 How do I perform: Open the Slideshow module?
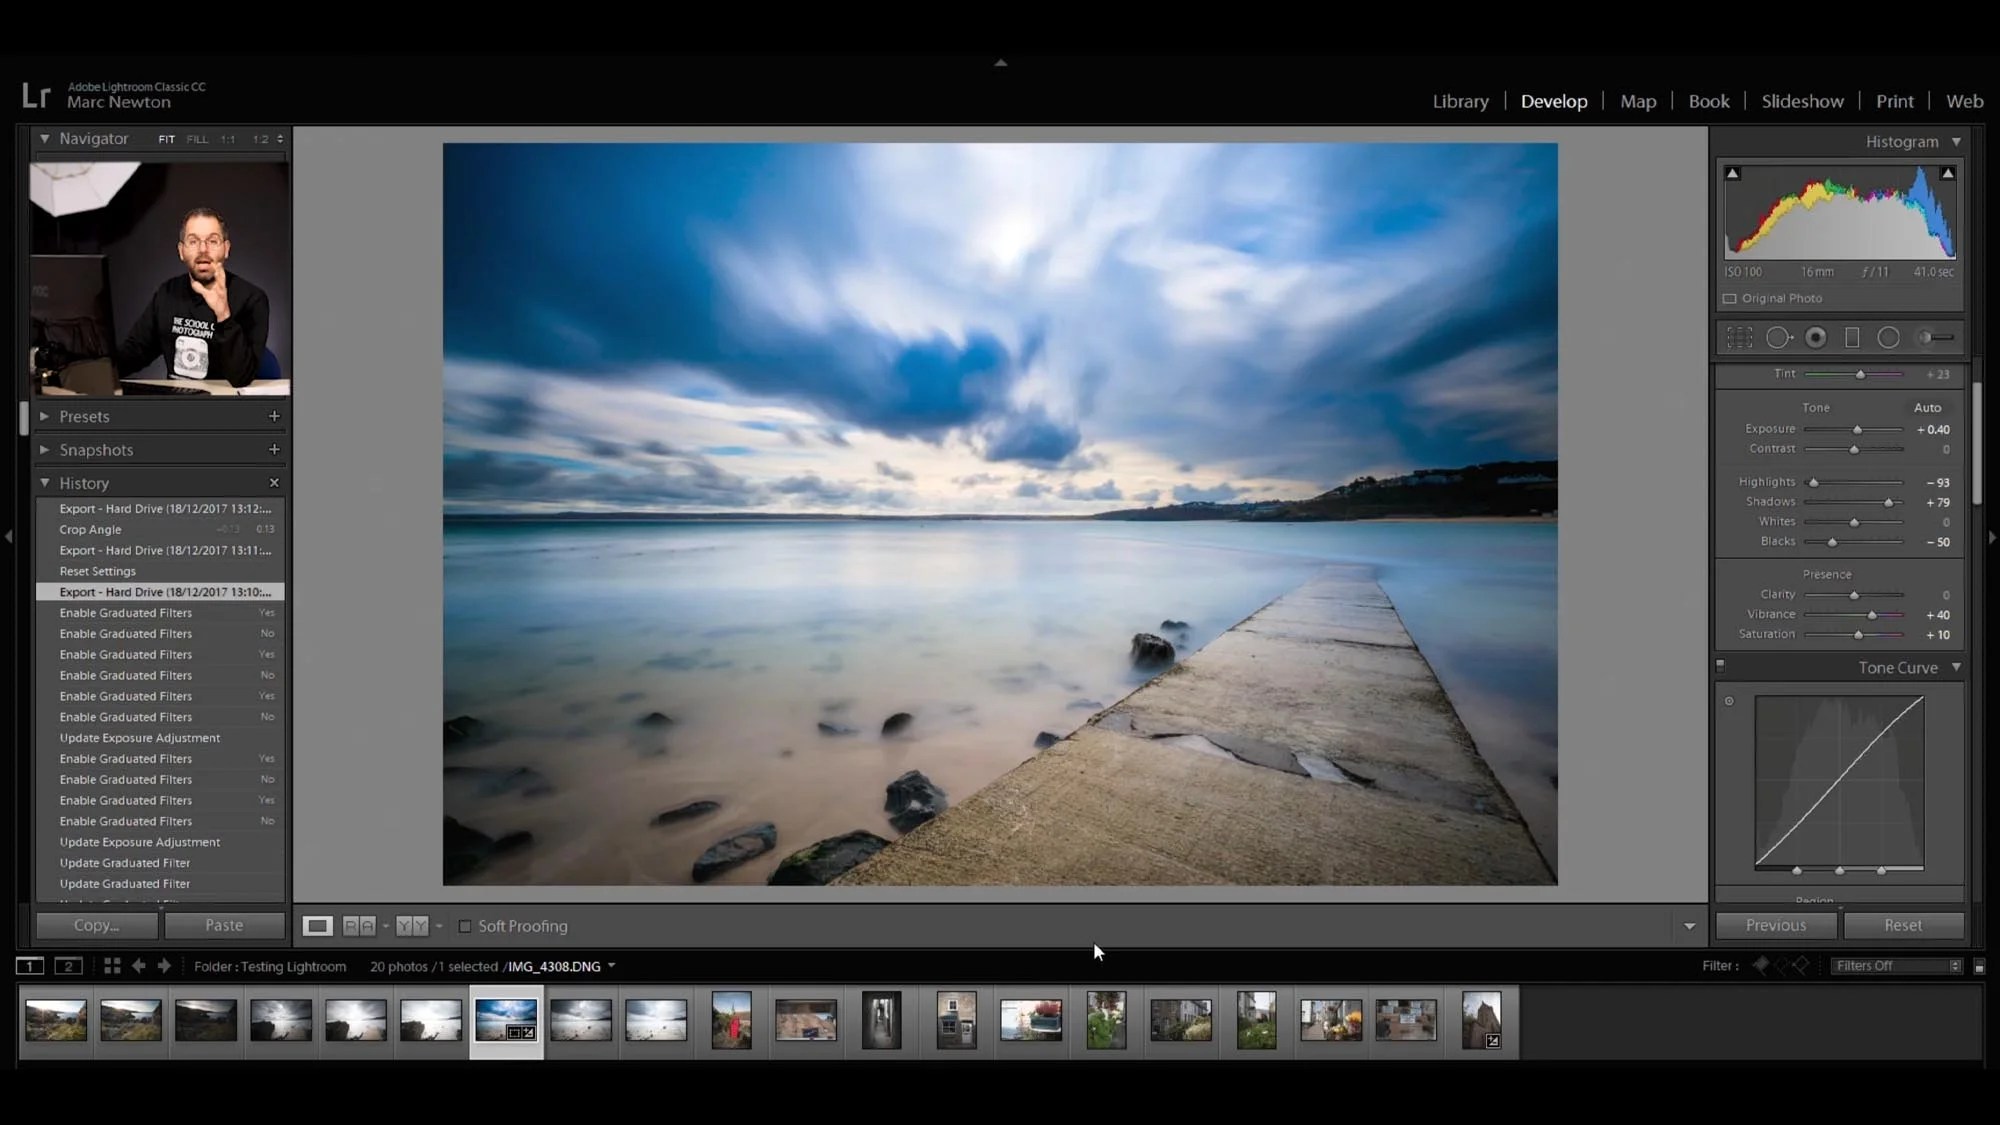point(1802,101)
